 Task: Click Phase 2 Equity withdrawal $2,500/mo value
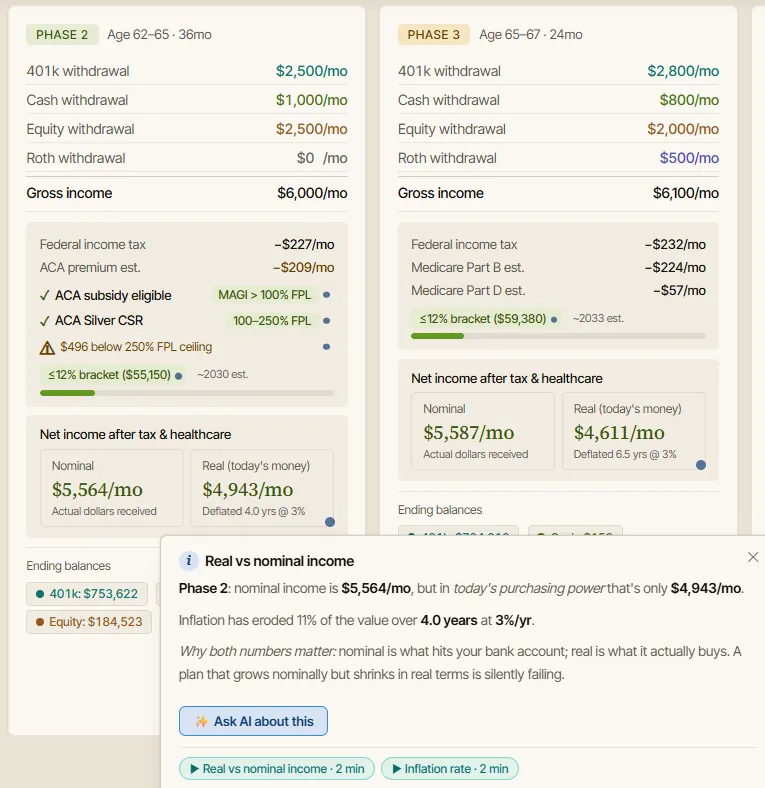(x=312, y=129)
